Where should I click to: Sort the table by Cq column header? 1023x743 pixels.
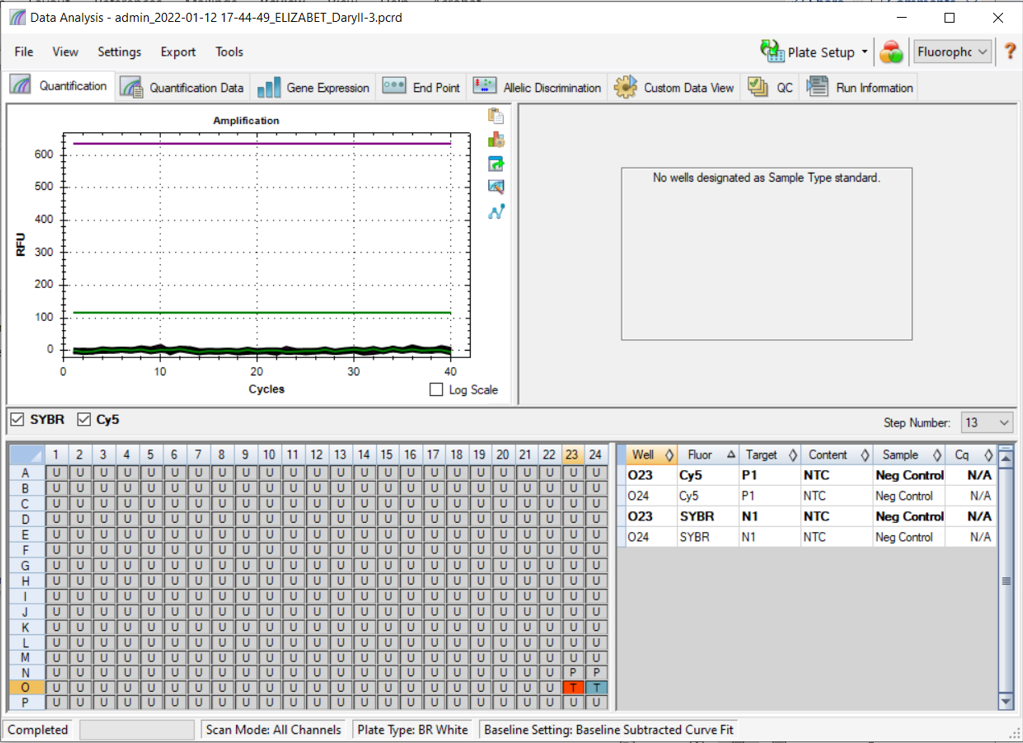click(962, 454)
